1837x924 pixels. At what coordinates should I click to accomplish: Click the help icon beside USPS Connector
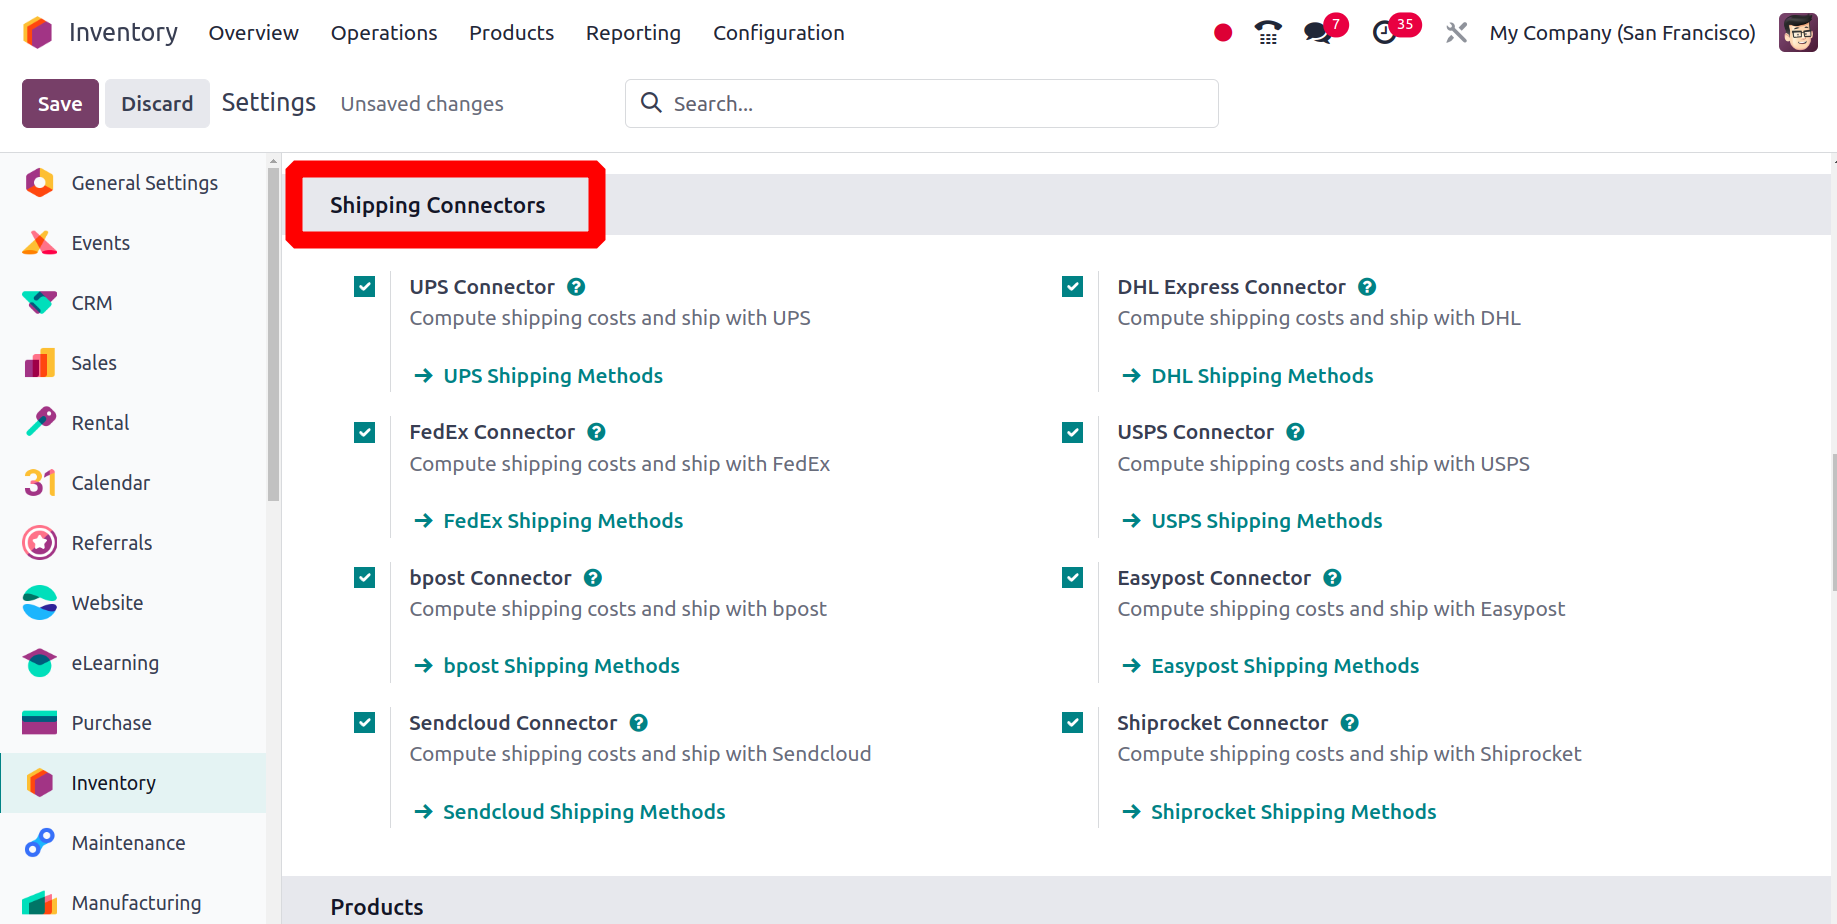click(x=1295, y=432)
